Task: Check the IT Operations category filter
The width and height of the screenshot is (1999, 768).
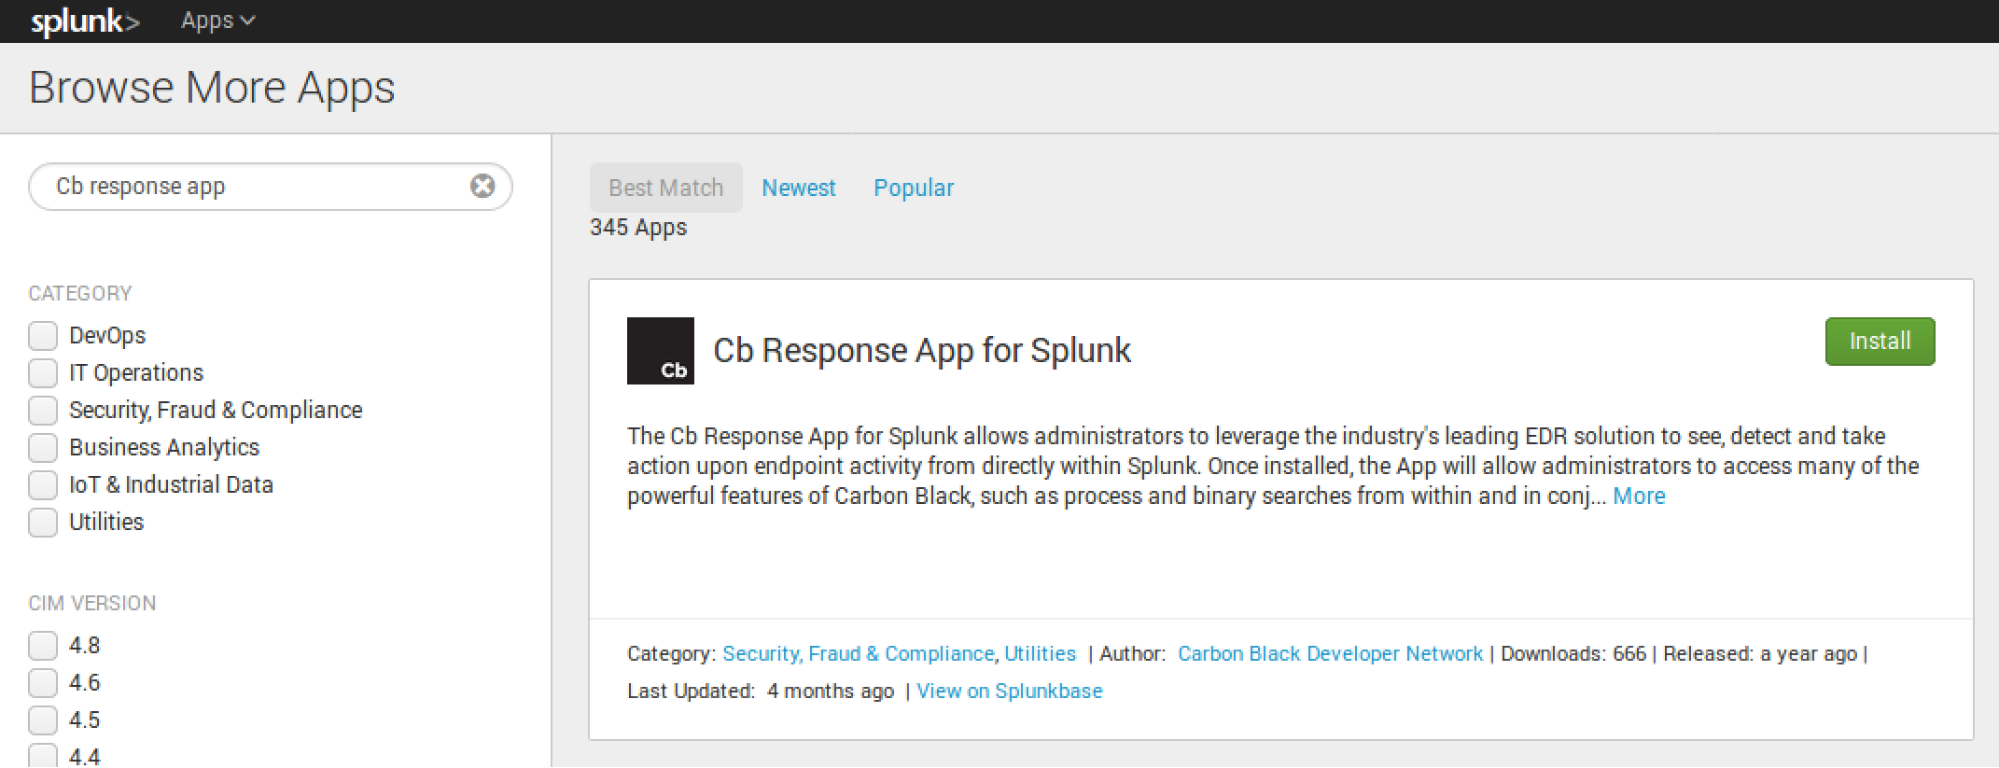Action: pos(43,373)
